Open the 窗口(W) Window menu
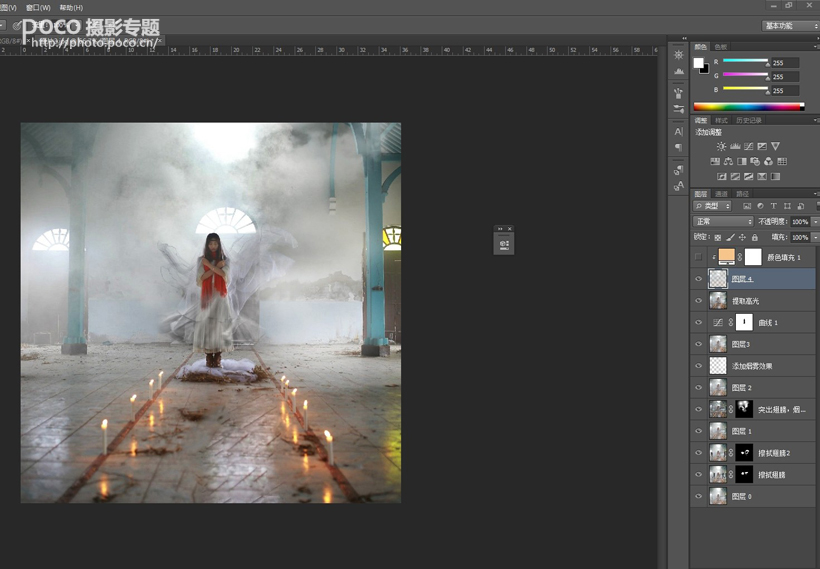820x569 pixels. [38, 7]
